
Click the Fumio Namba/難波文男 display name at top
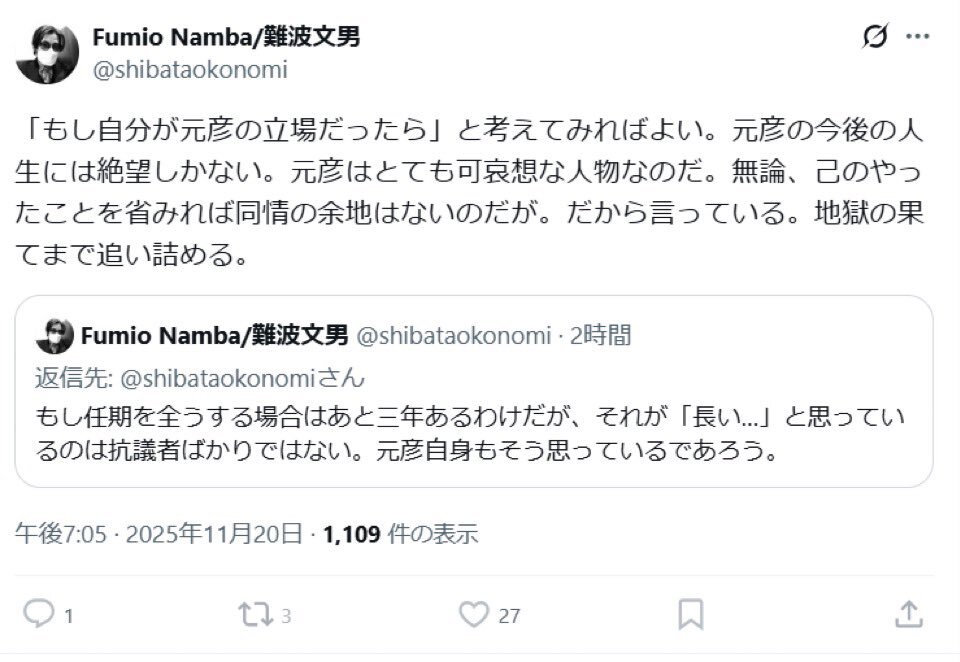pyautogui.click(x=226, y=38)
